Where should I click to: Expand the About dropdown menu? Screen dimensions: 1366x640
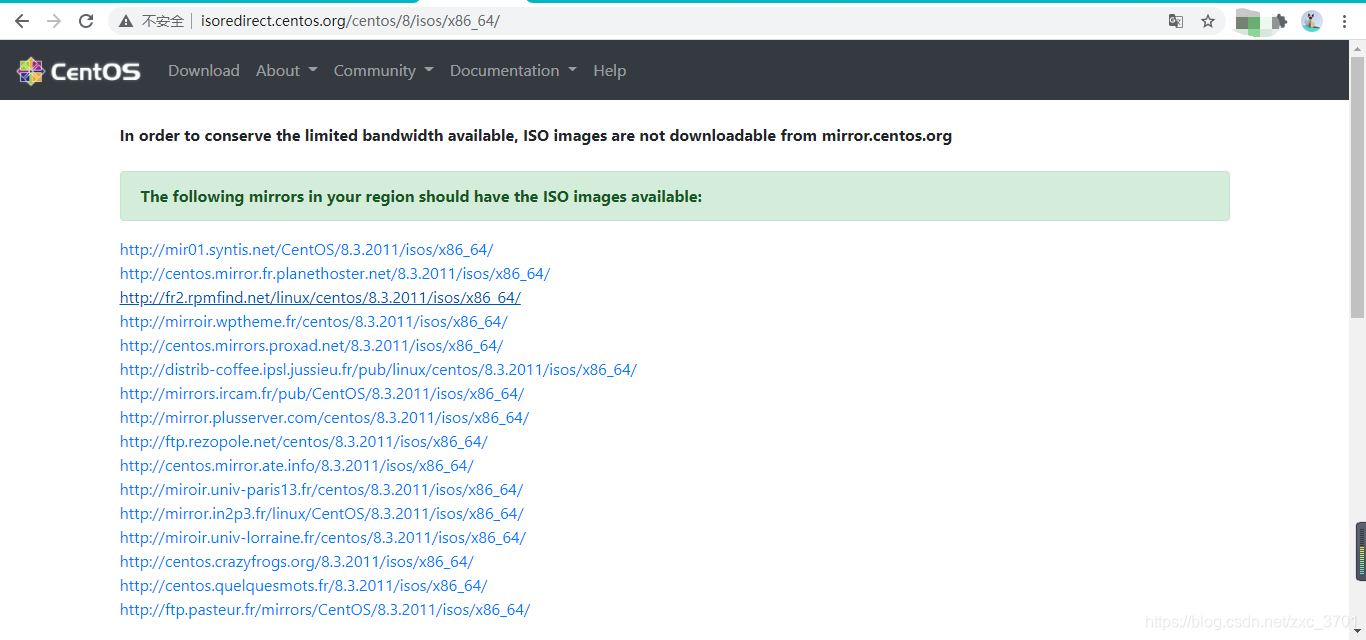[x=286, y=71]
